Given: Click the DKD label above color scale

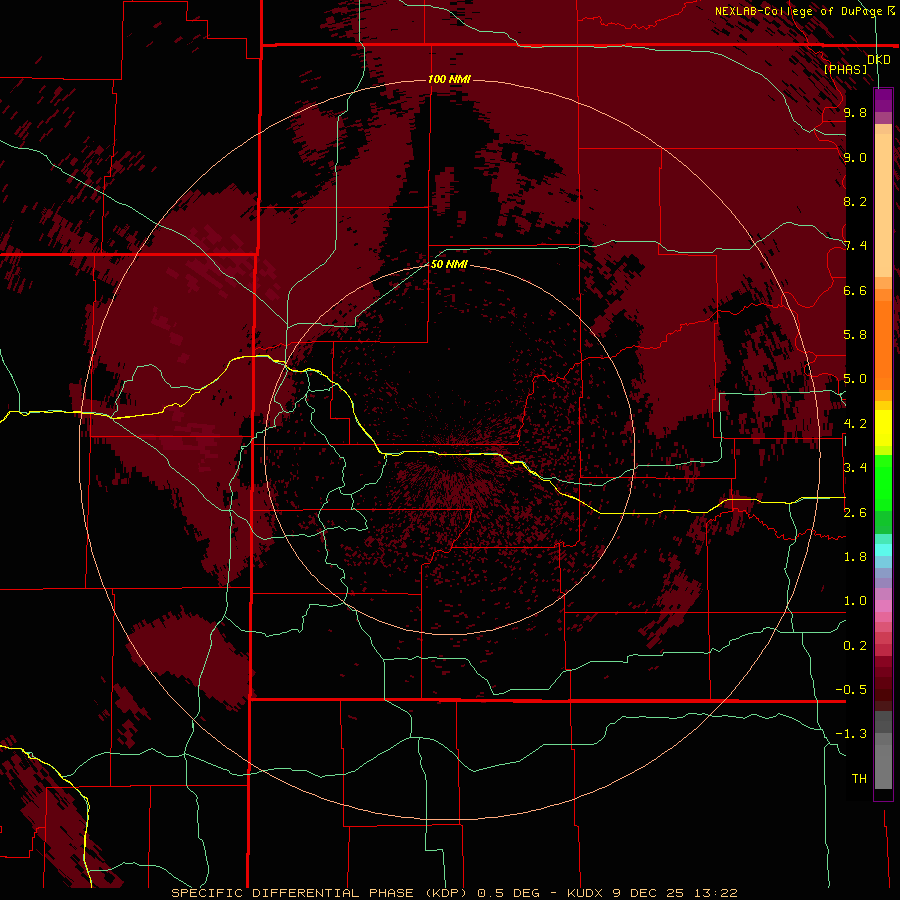Looking at the screenshot, I should point(879,60).
